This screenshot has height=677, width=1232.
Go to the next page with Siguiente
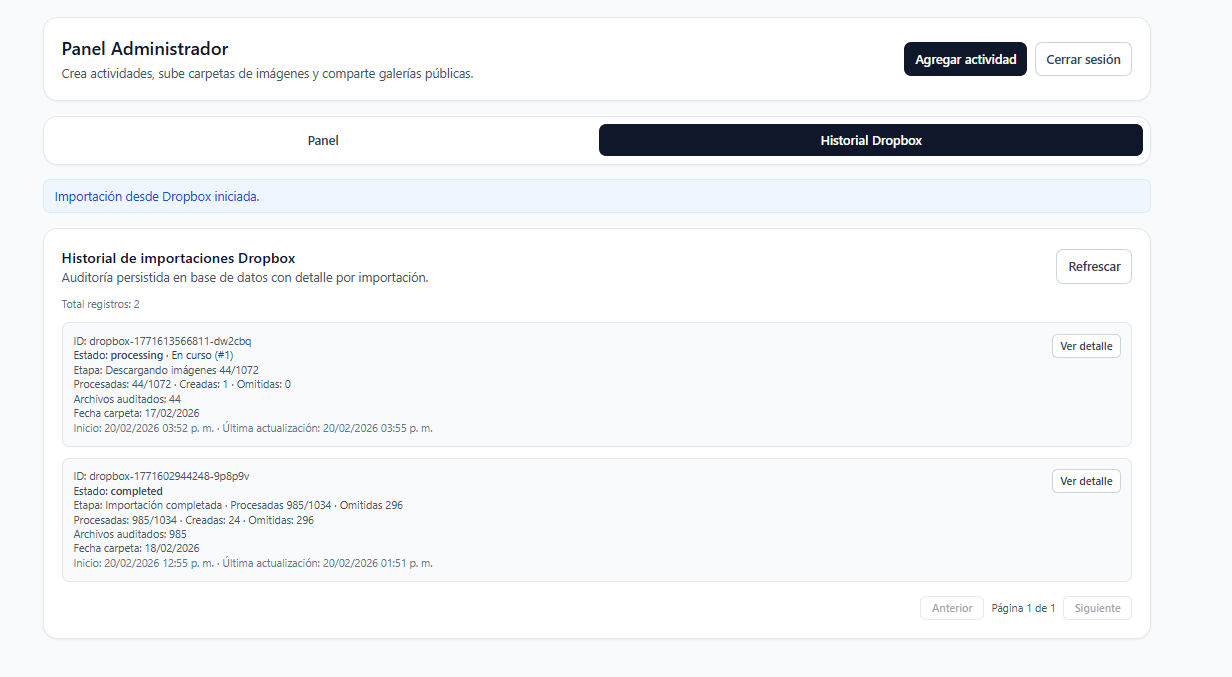pyautogui.click(x=1097, y=608)
